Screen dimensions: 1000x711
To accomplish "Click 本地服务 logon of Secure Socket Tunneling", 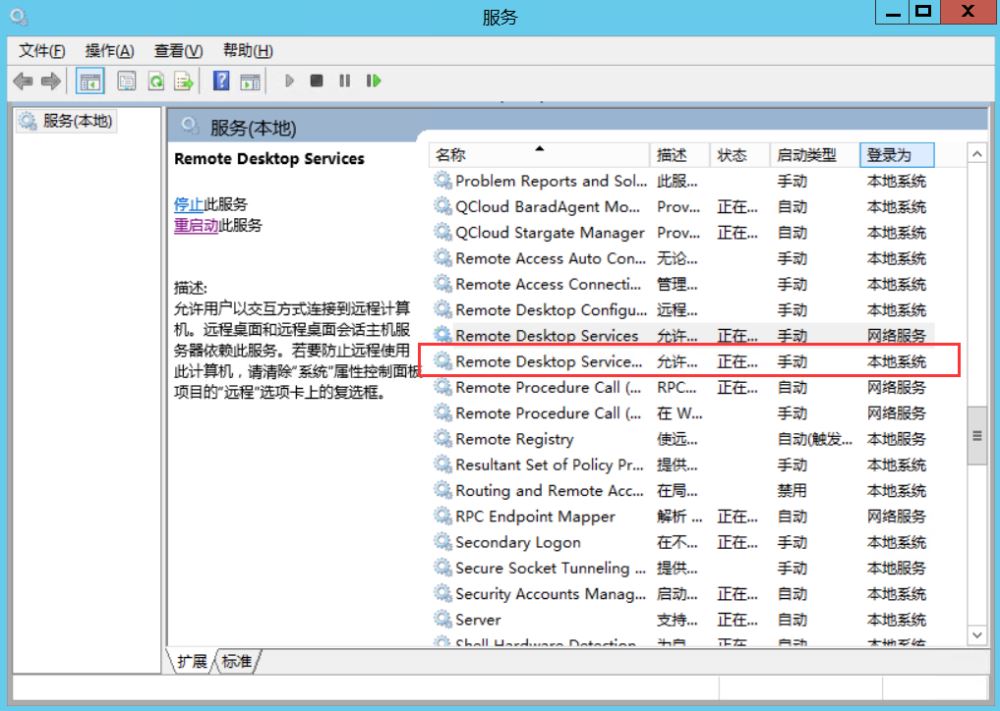I will click(896, 568).
